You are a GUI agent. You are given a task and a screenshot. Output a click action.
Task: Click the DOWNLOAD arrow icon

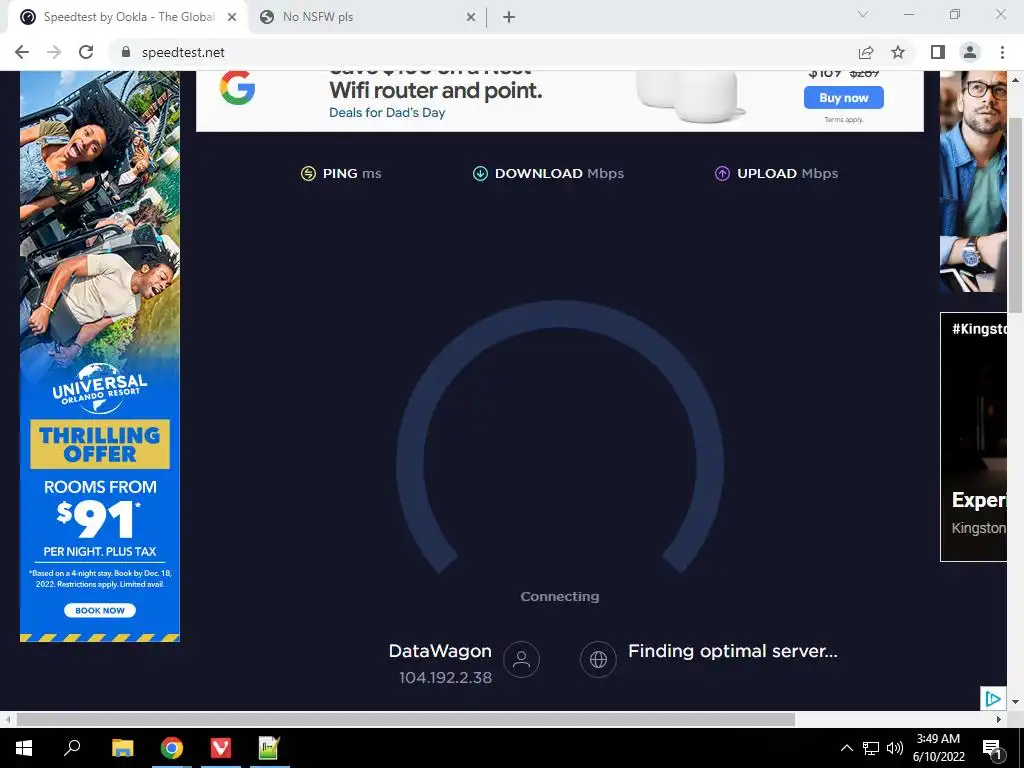(480, 173)
